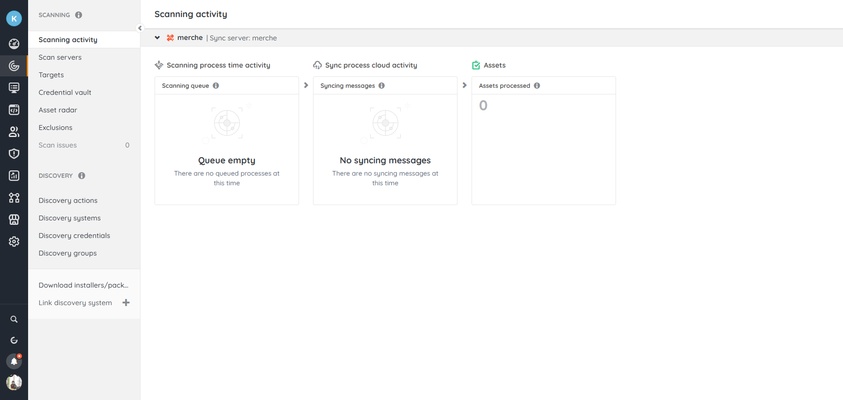Viewport: 843px width, 400px height.
Task: Click Link discovery system
Action: click(75, 303)
